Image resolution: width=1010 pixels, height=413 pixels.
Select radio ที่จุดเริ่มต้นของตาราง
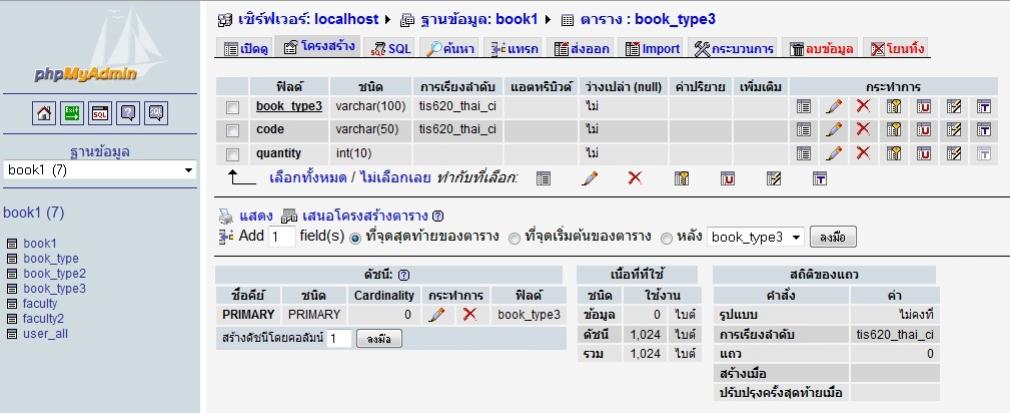515,238
